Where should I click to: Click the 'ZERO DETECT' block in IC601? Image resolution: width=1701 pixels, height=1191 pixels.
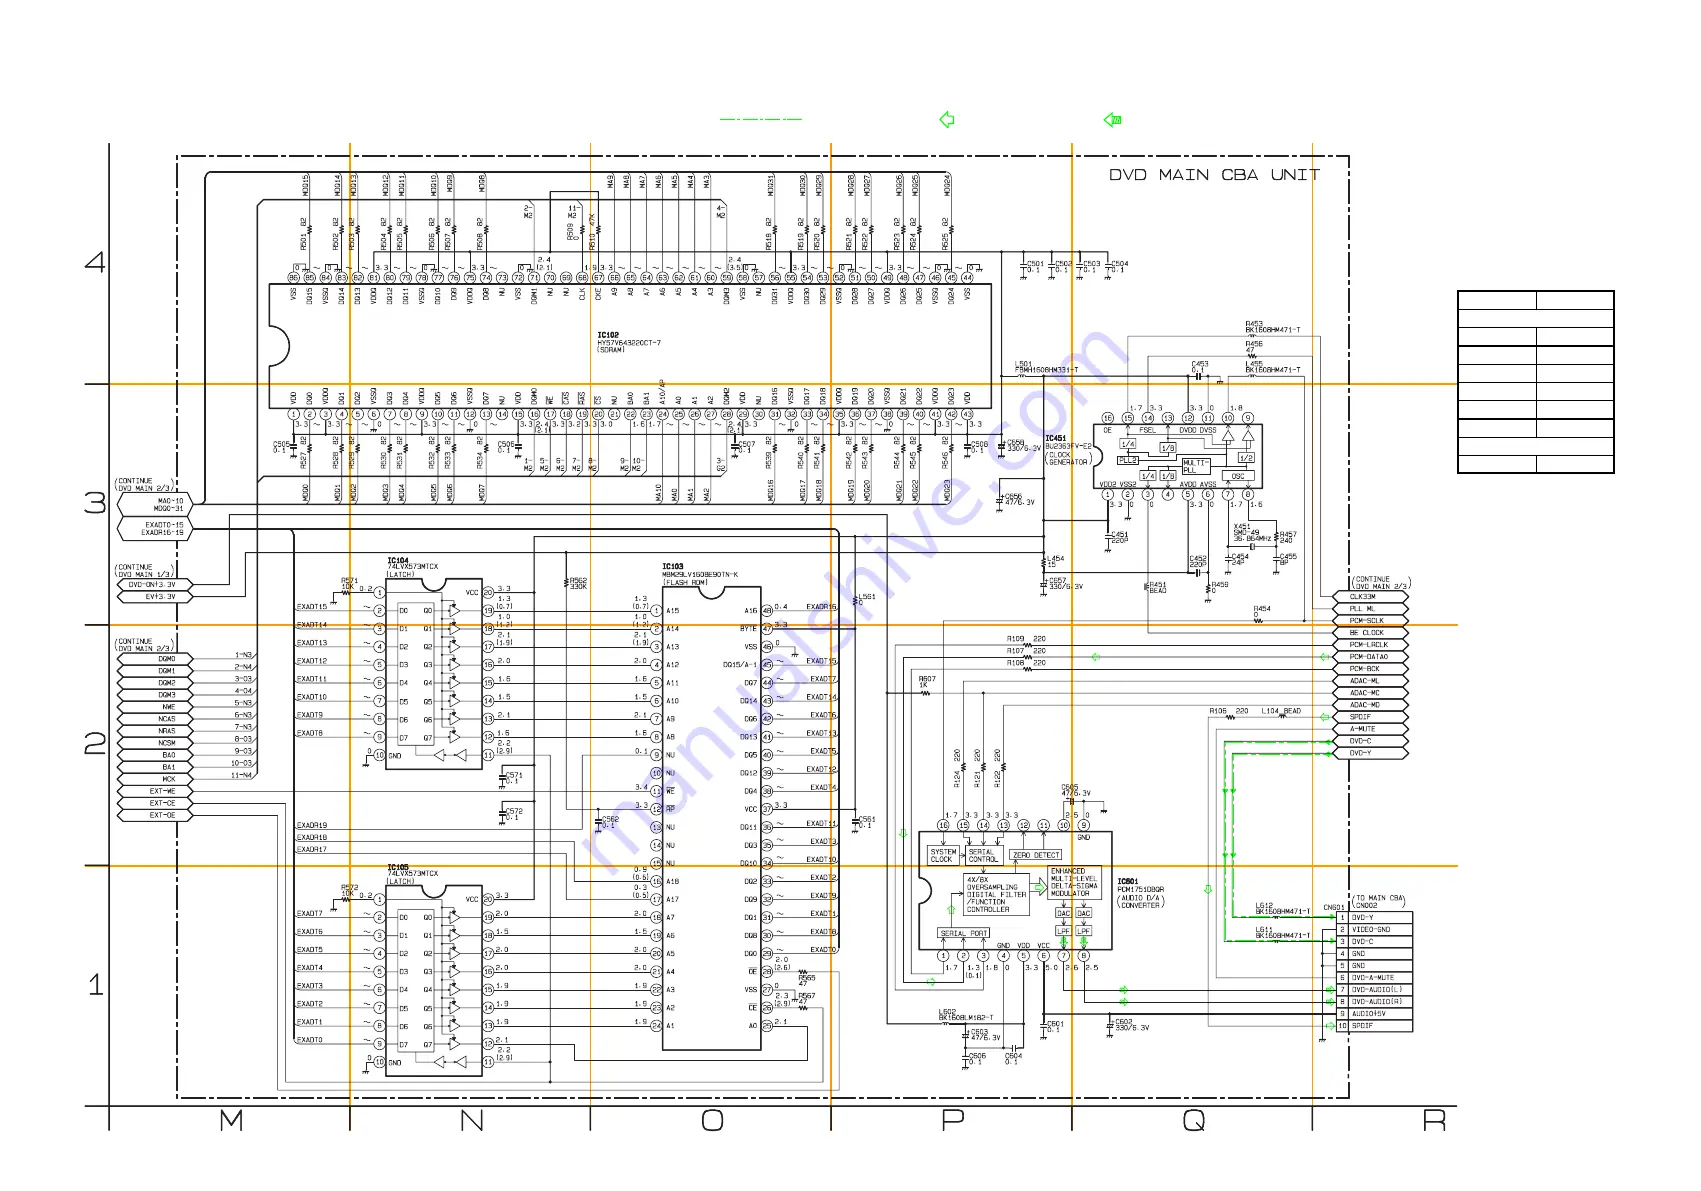tap(1036, 856)
